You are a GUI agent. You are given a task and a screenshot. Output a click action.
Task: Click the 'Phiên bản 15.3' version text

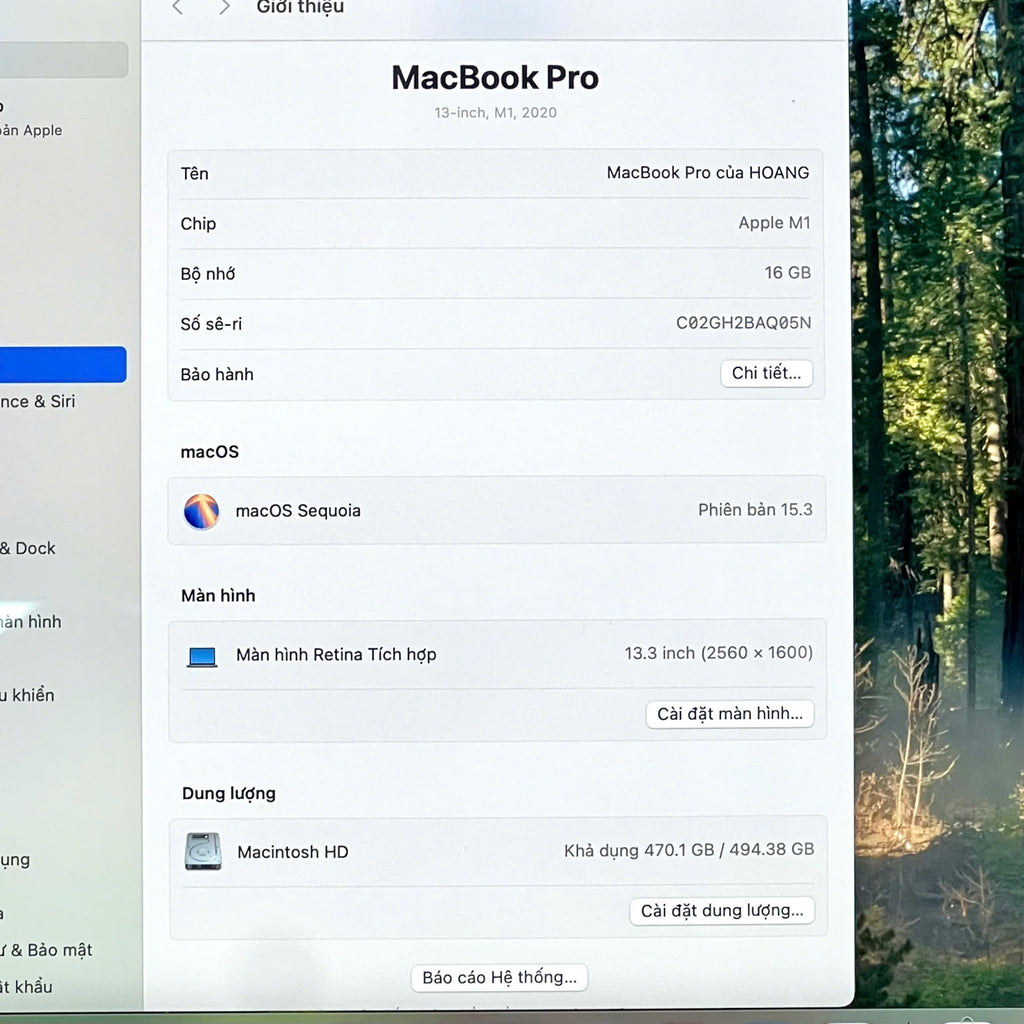755,509
